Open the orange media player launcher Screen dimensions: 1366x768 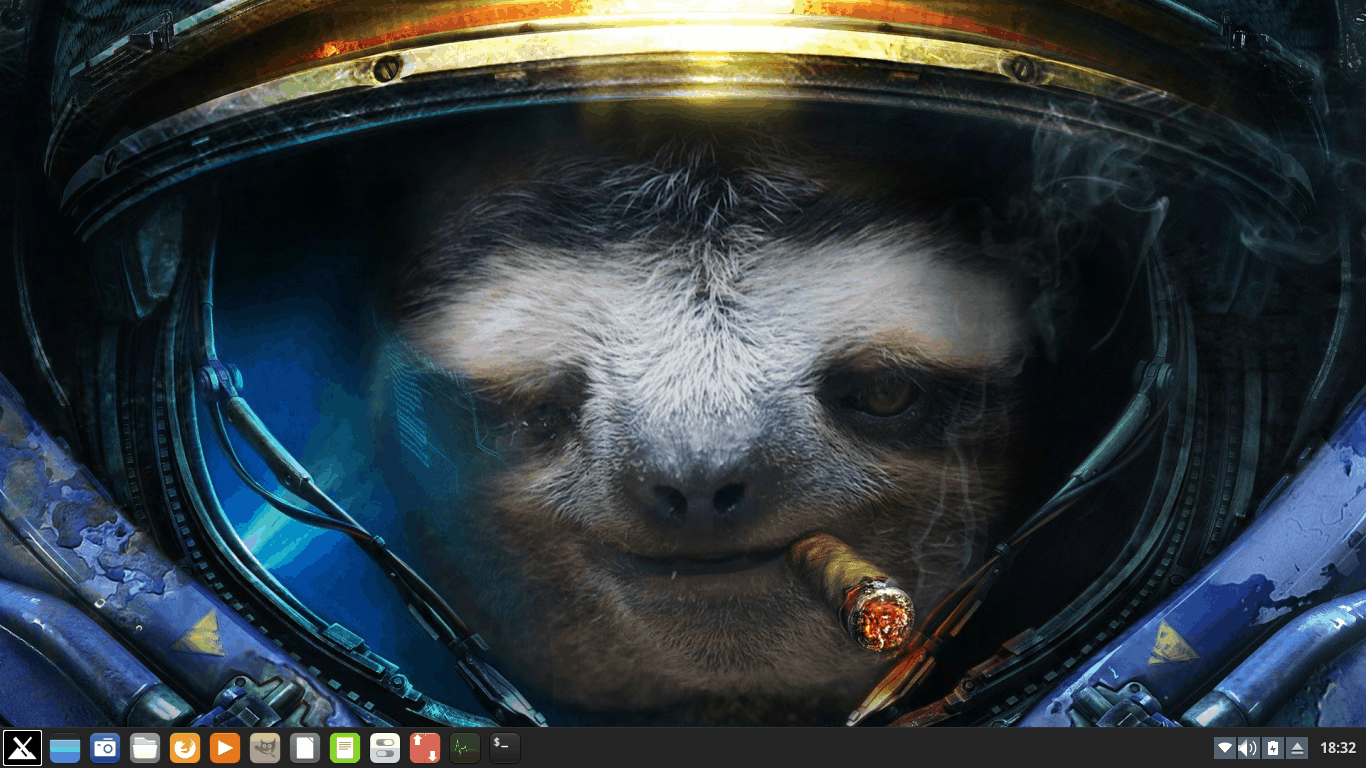(x=225, y=748)
